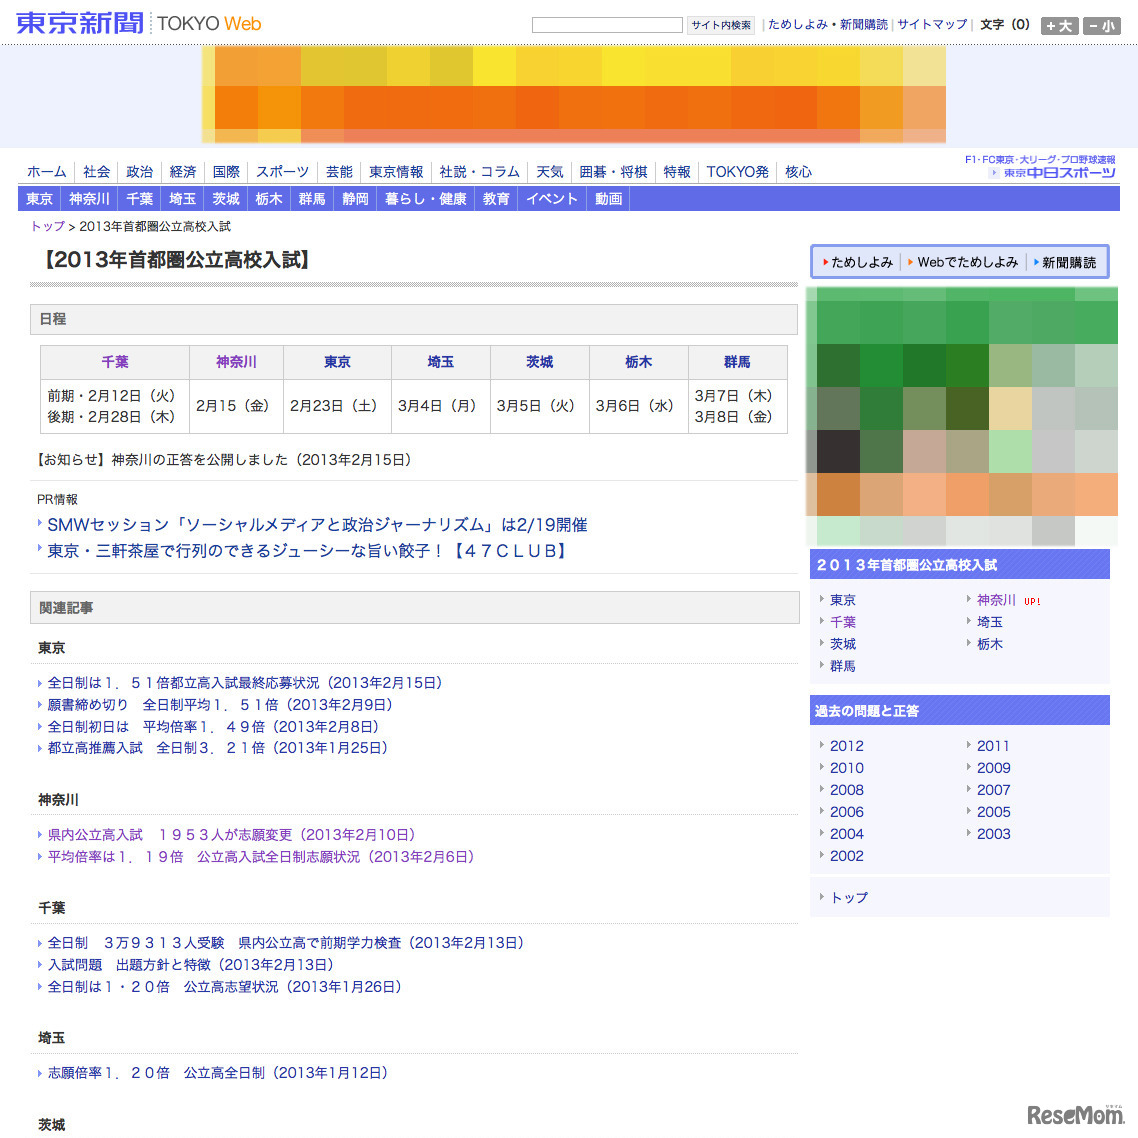Open the 2012 past exam answers
The width and height of the screenshot is (1138, 1138).
click(x=846, y=746)
